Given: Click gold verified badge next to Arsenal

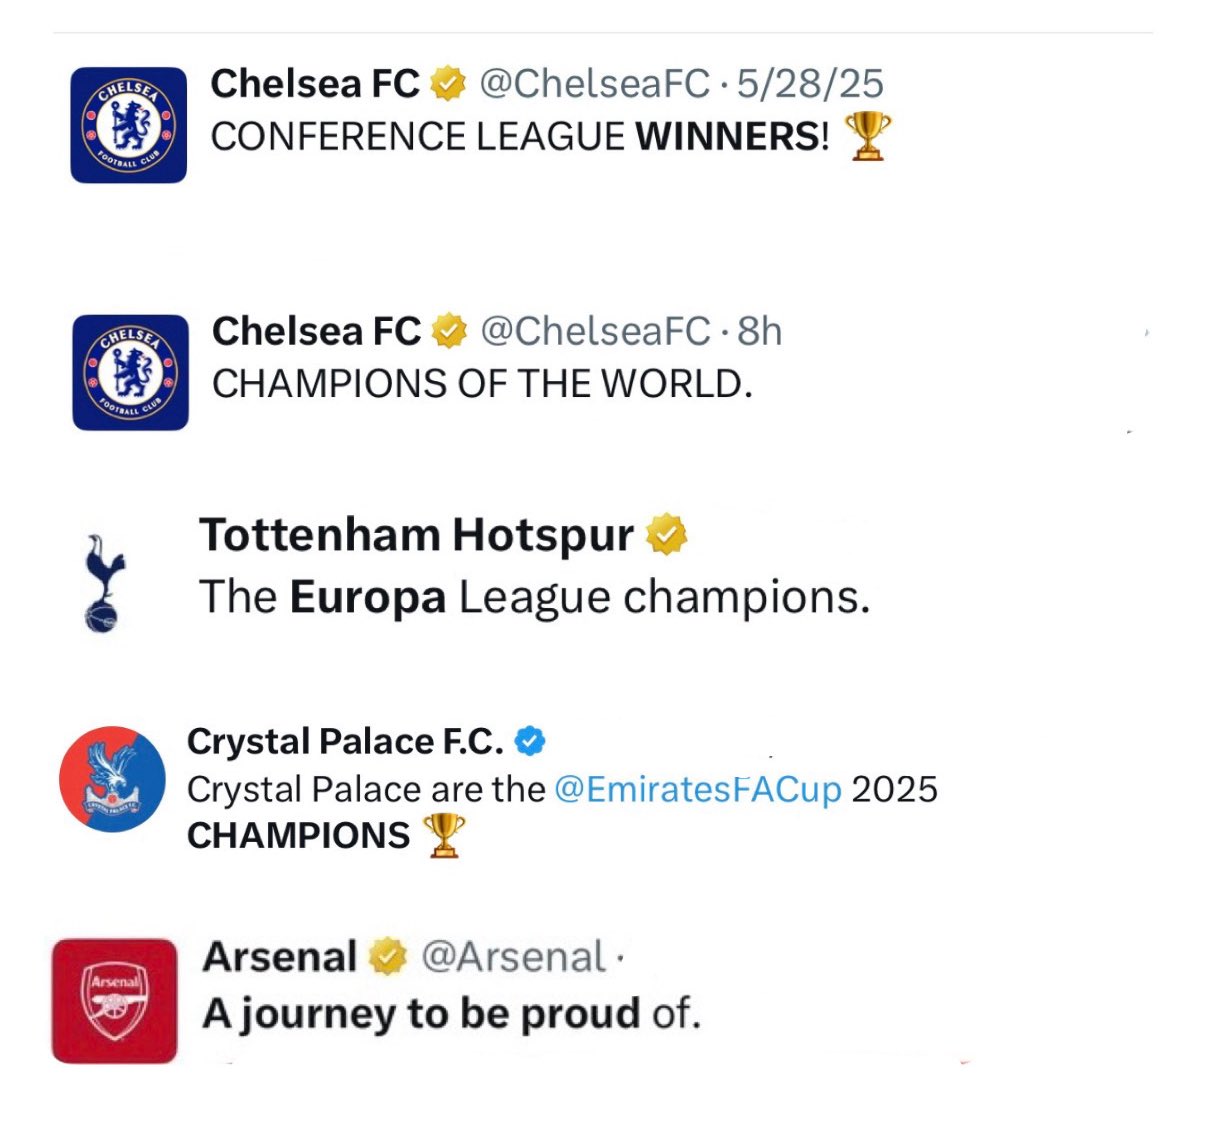Looking at the screenshot, I should click(x=388, y=957).
